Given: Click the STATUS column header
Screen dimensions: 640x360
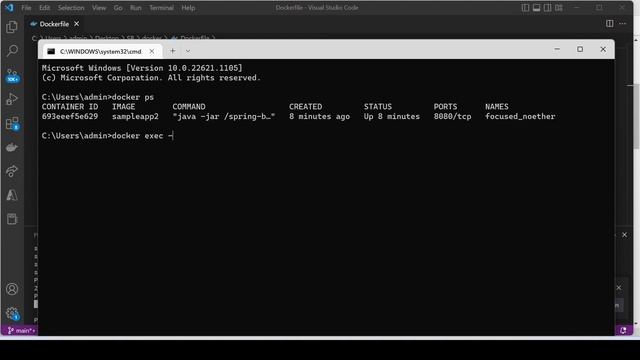Looking at the screenshot, I should point(378,107).
